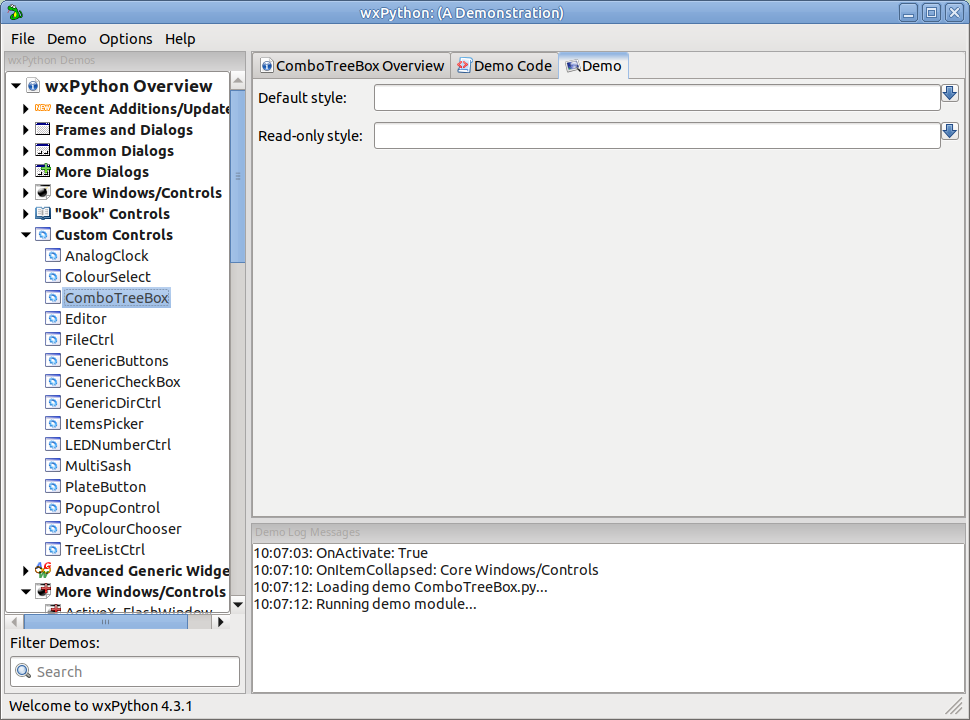Expand the Advanced Generic Widgets node
Image resolution: width=970 pixels, height=720 pixels.
click(x=25, y=571)
